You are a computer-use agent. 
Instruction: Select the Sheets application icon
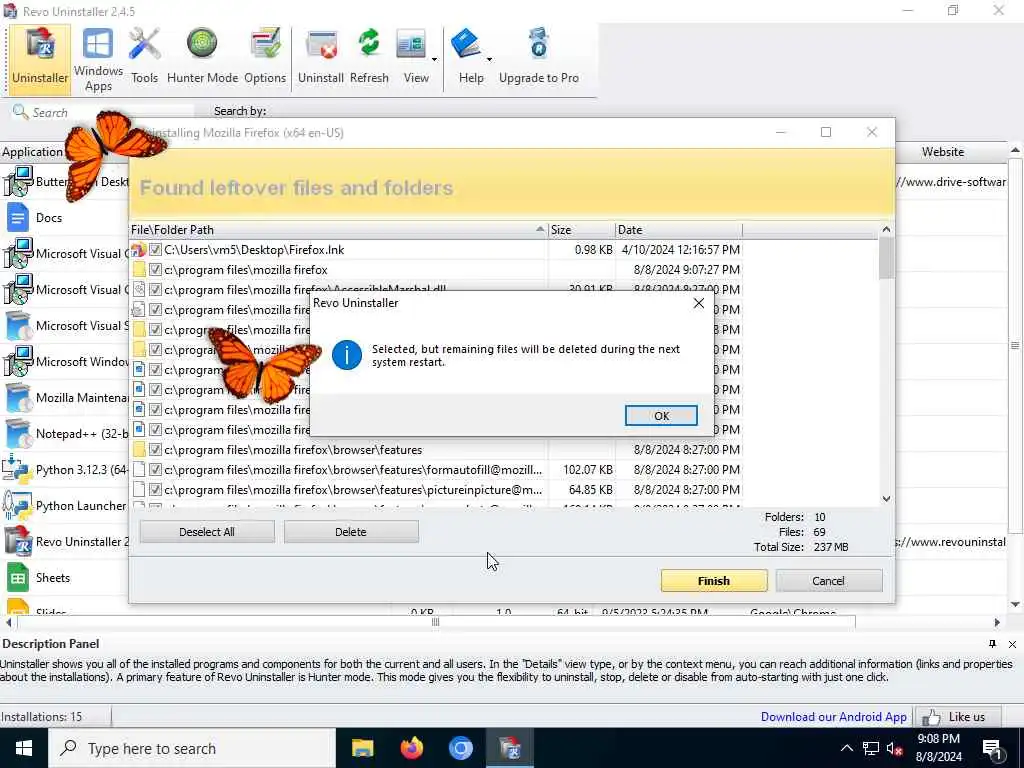pos(18,578)
